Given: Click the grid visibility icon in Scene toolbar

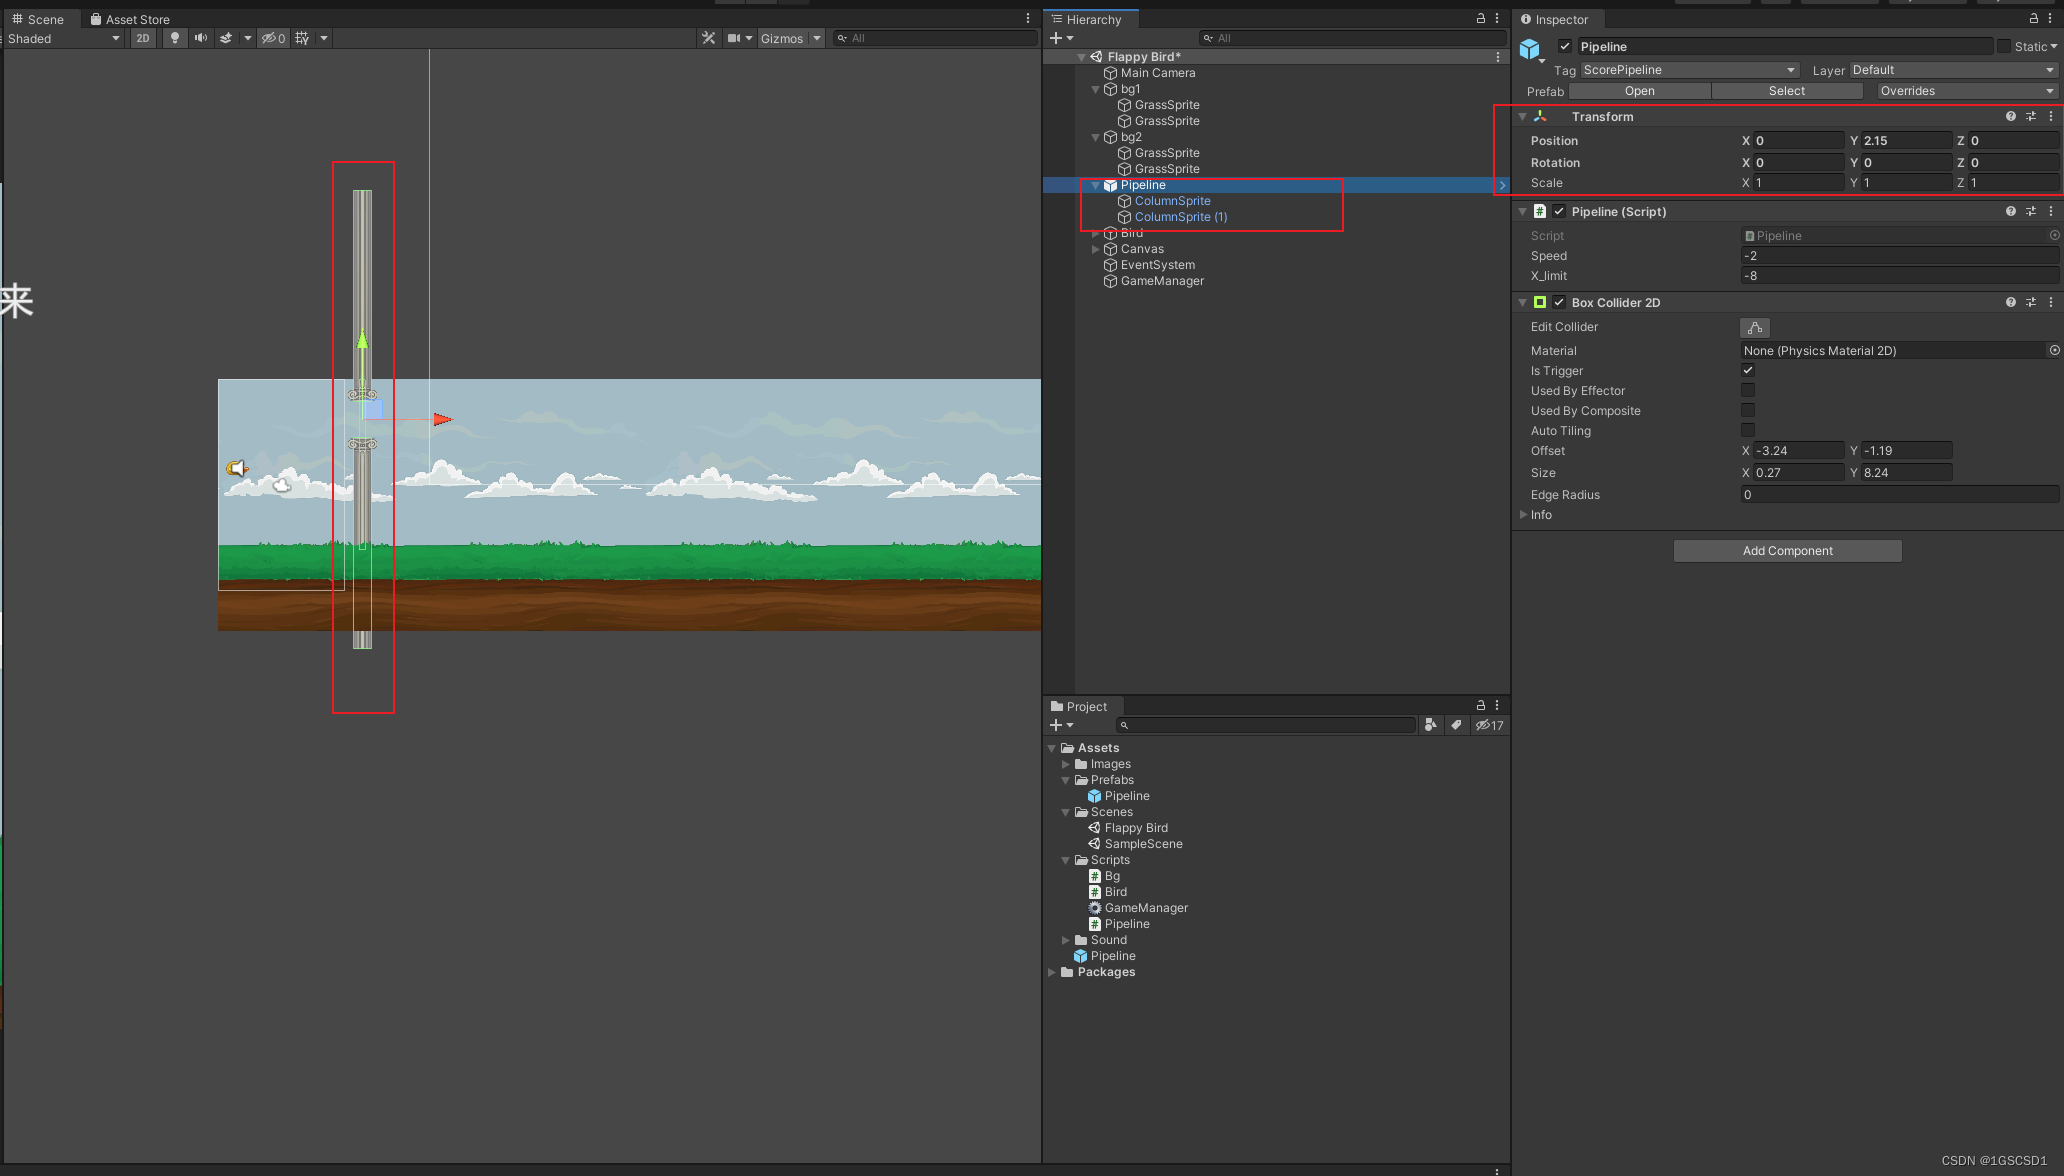Looking at the screenshot, I should click(301, 38).
